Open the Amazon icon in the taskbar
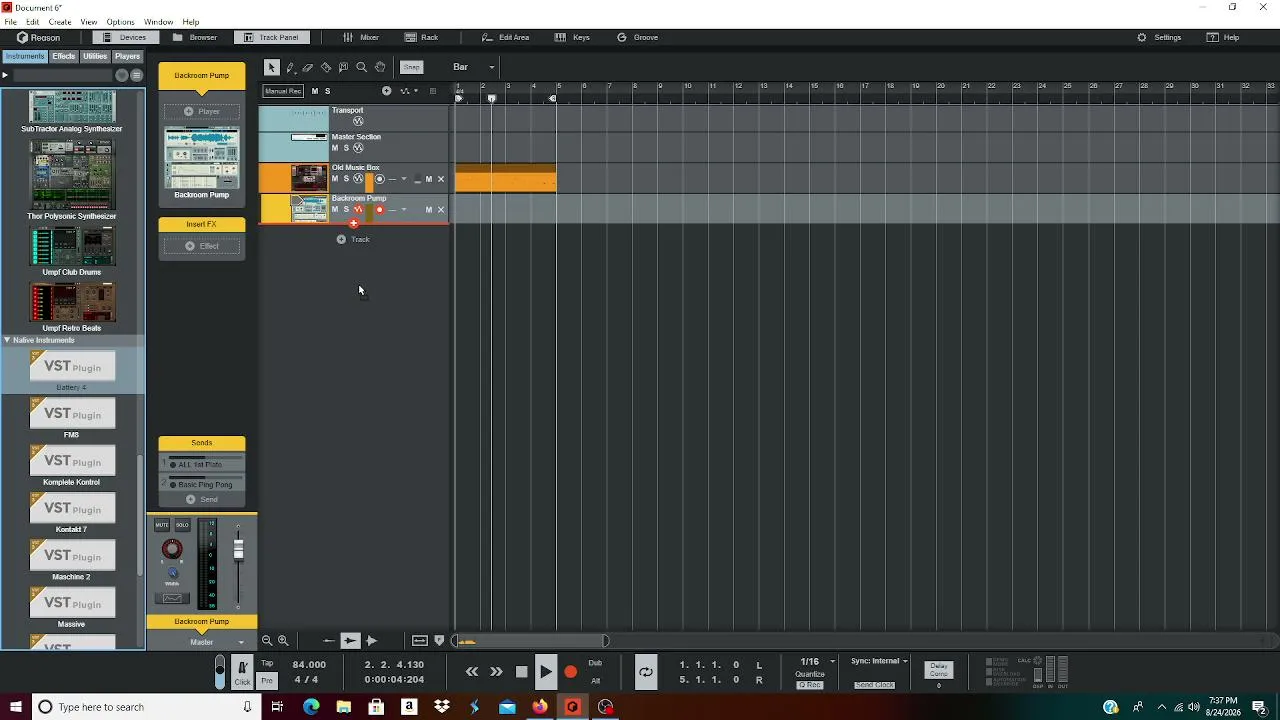 point(409,707)
